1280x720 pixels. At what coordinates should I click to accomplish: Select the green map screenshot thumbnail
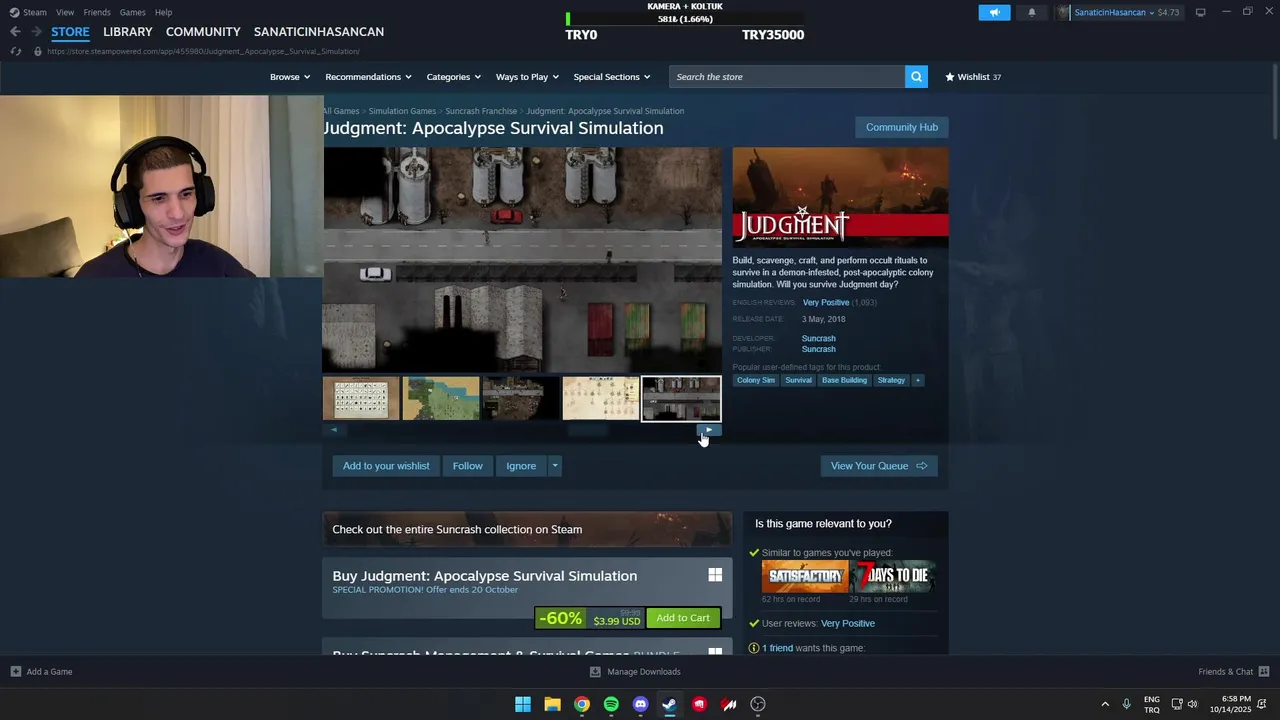coord(441,398)
